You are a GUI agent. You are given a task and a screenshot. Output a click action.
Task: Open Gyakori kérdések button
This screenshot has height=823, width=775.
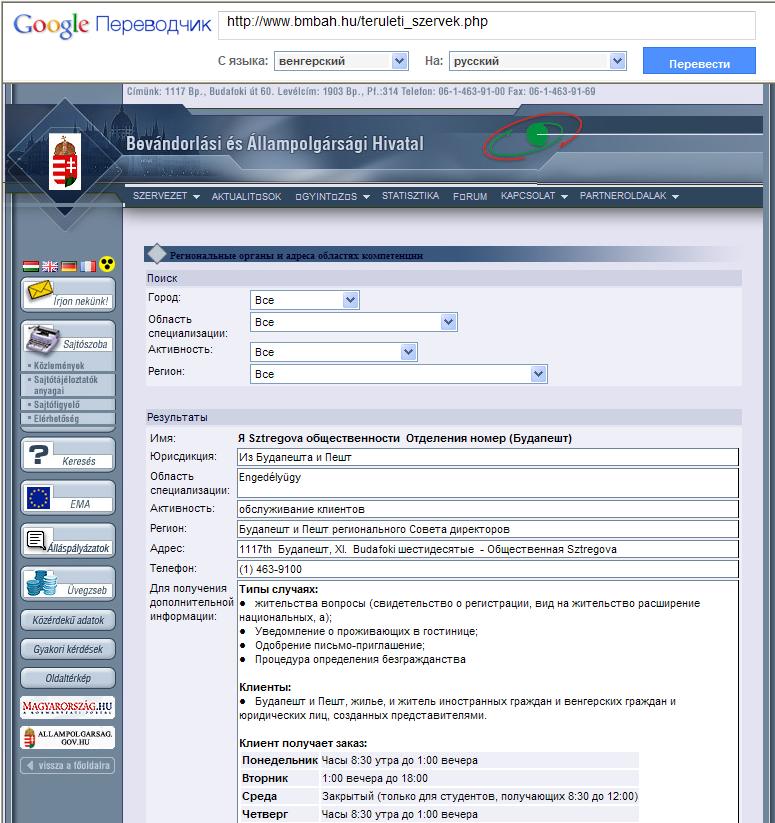[68, 649]
